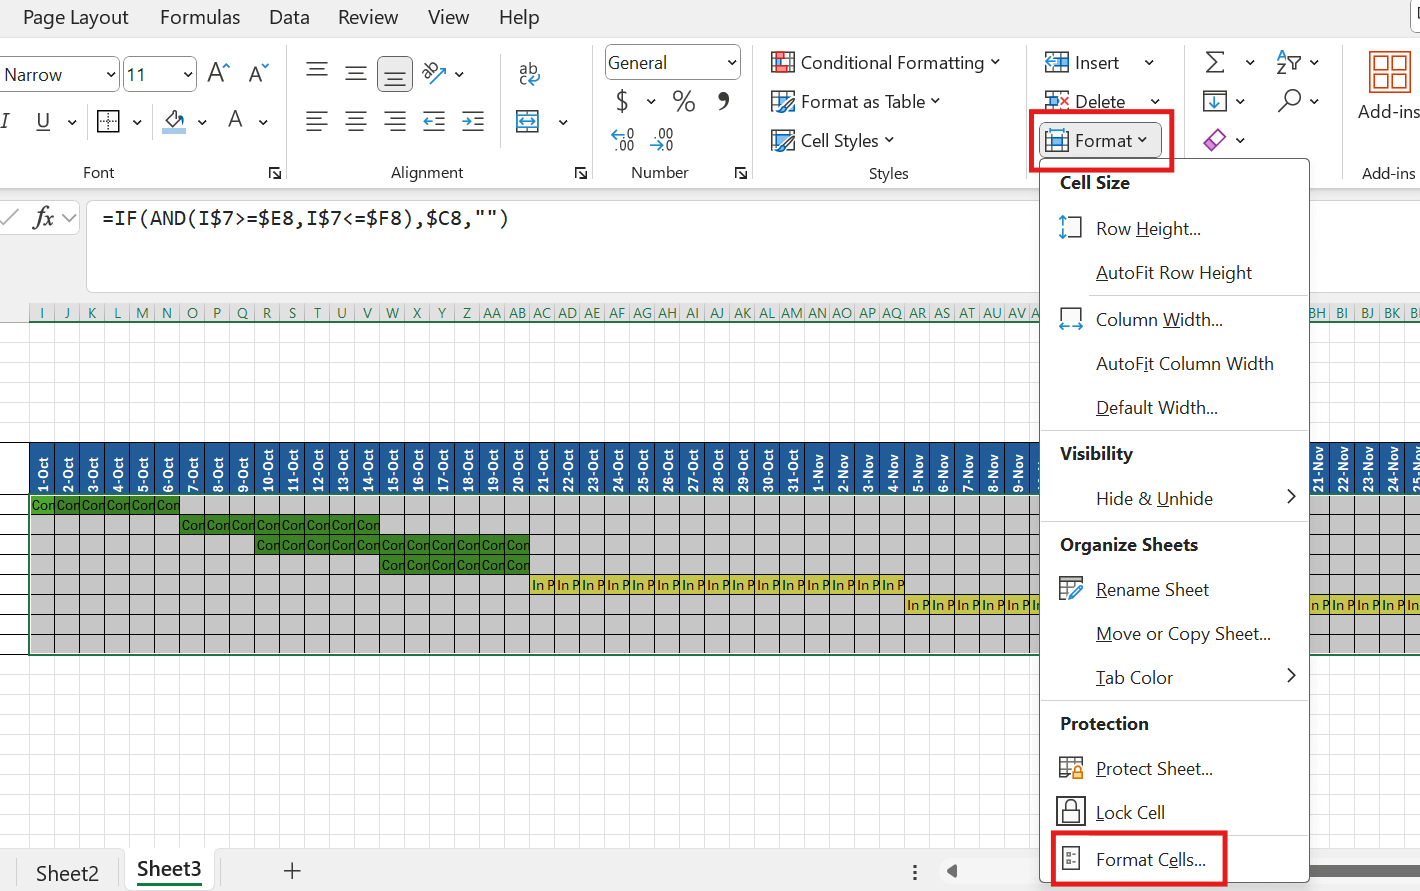Click the Increase Font Size icon
The width and height of the screenshot is (1420, 891).
[x=218, y=73]
